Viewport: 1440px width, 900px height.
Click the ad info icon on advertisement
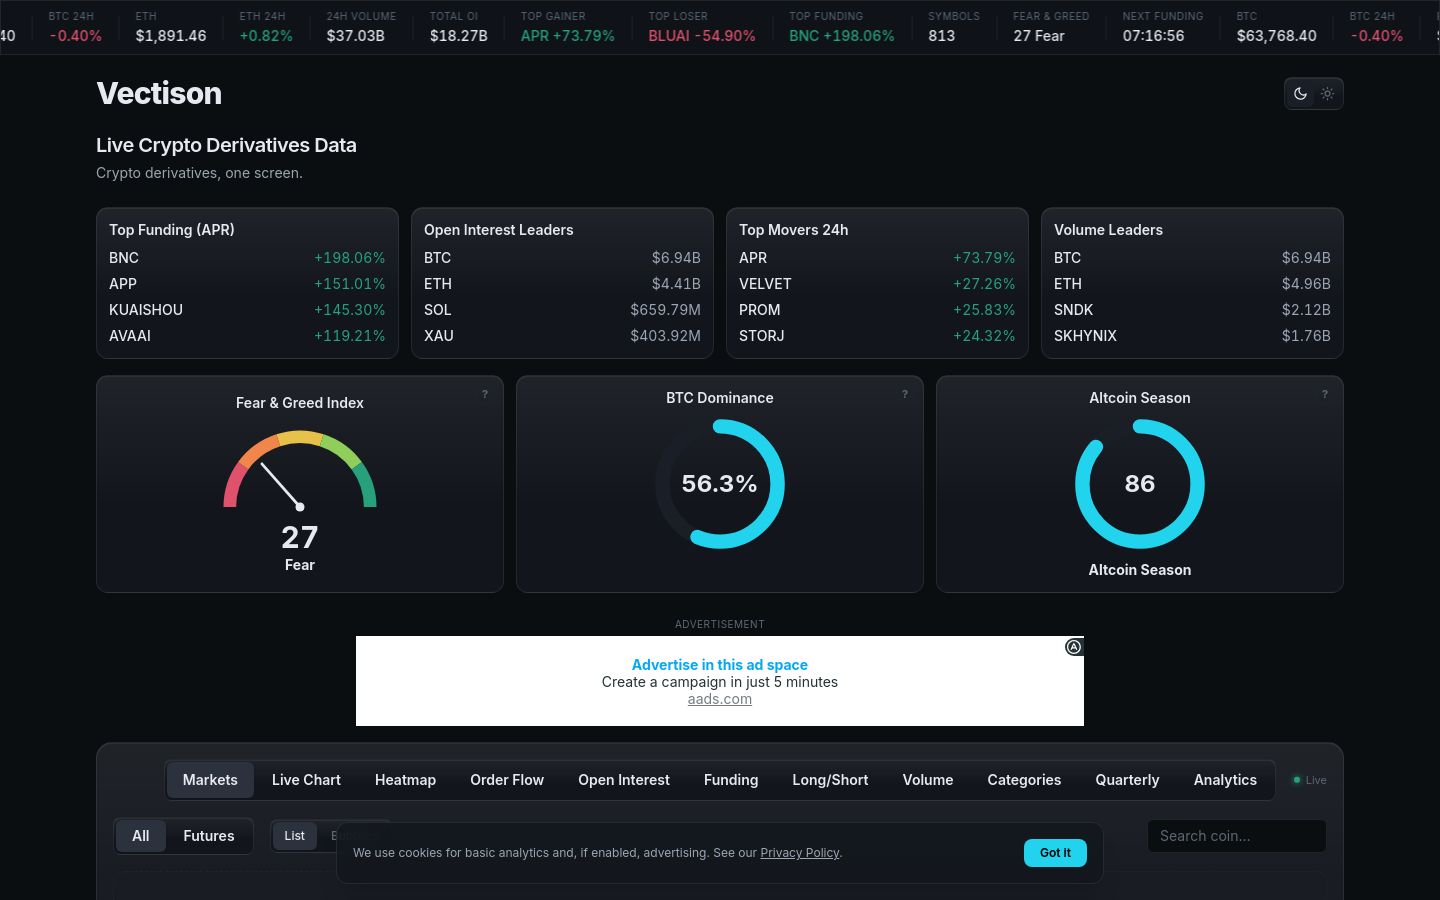pyautogui.click(x=1074, y=647)
